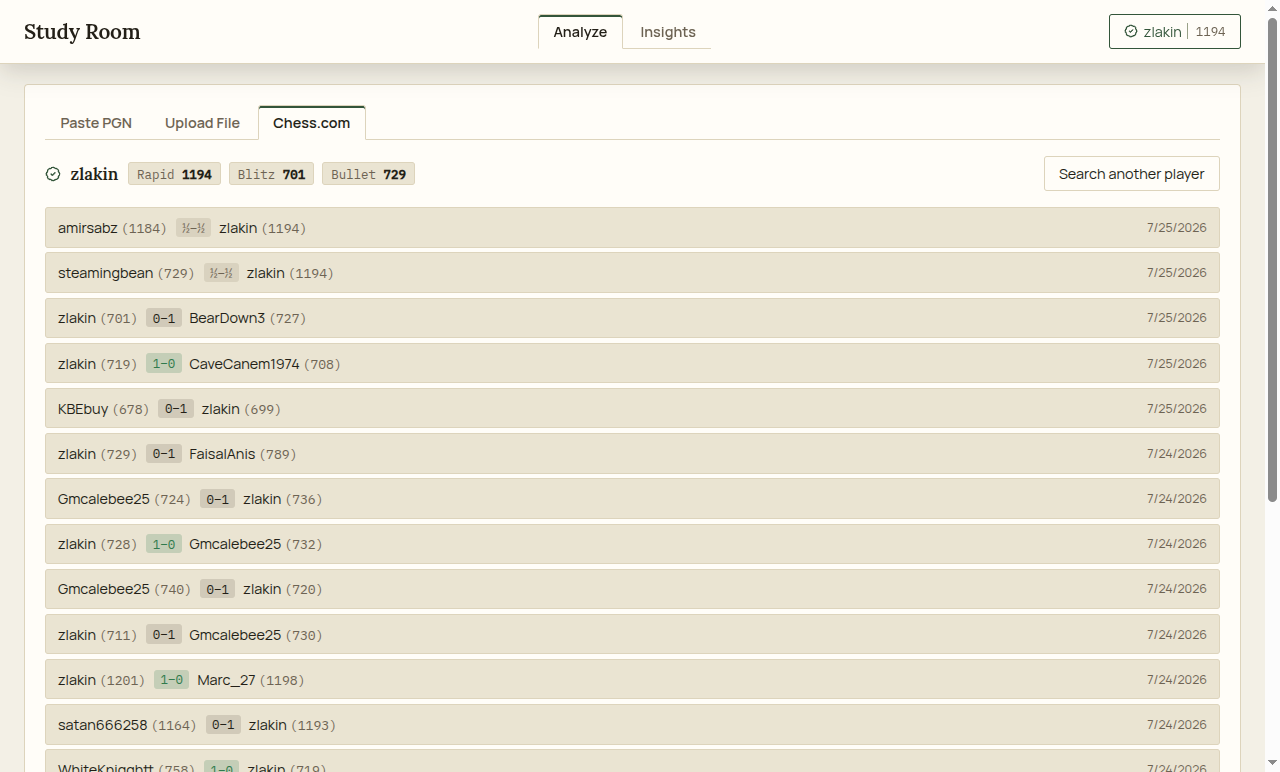Open the Paste PGN tab
This screenshot has height=772, width=1280.
(96, 123)
